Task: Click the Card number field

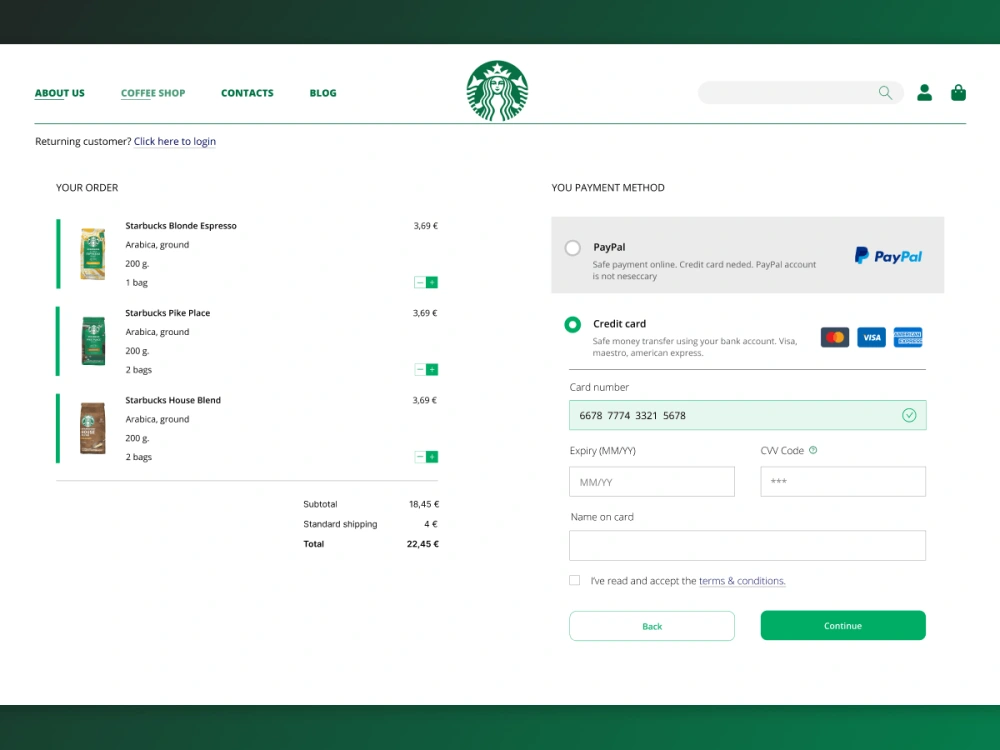Action: click(747, 415)
